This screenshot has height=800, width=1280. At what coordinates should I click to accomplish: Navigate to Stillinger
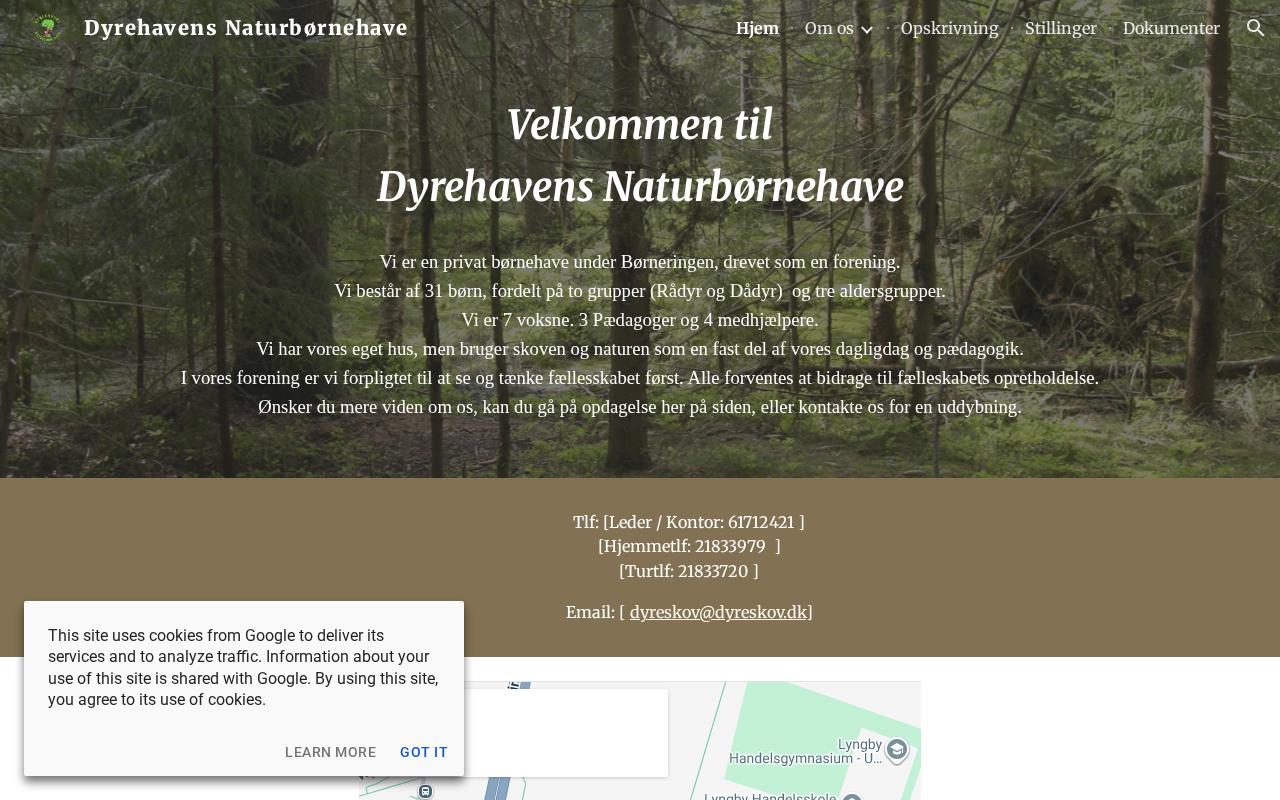(1061, 28)
